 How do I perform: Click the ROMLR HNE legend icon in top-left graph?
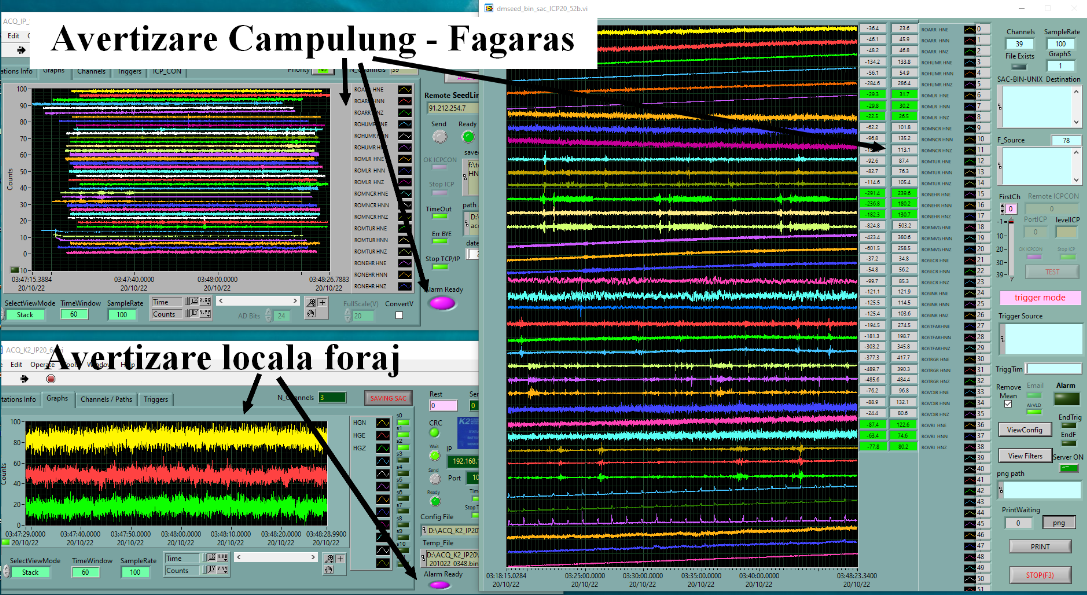404,159
